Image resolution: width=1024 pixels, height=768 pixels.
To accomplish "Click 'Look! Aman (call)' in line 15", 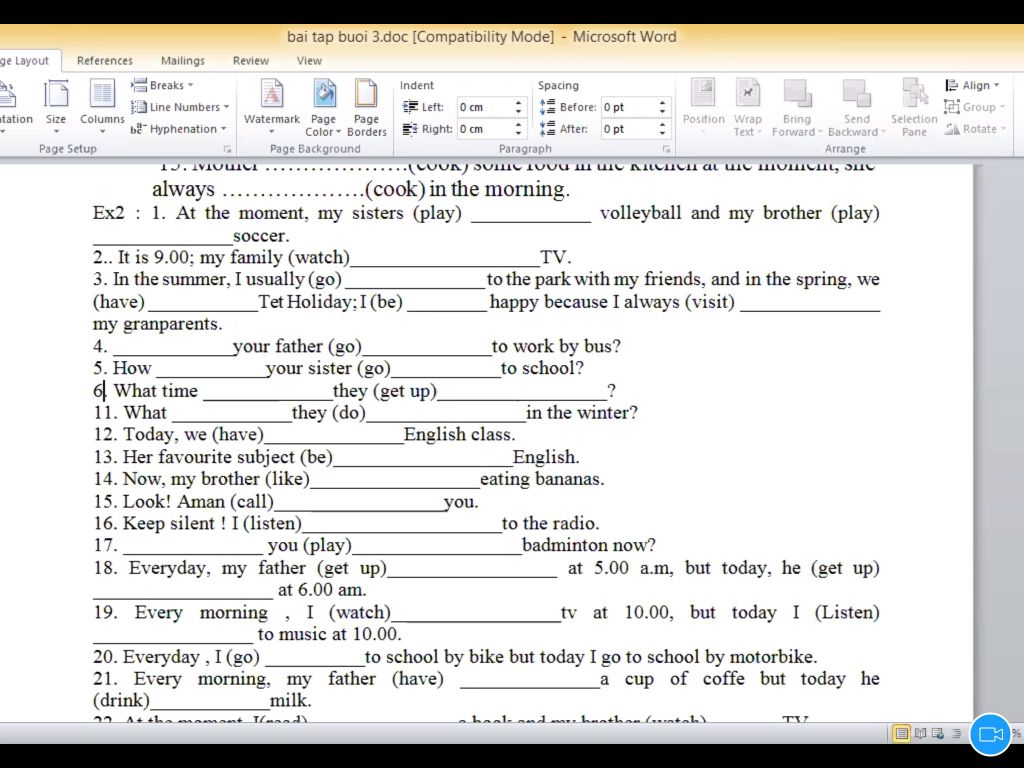I will (x=199, y=502).
